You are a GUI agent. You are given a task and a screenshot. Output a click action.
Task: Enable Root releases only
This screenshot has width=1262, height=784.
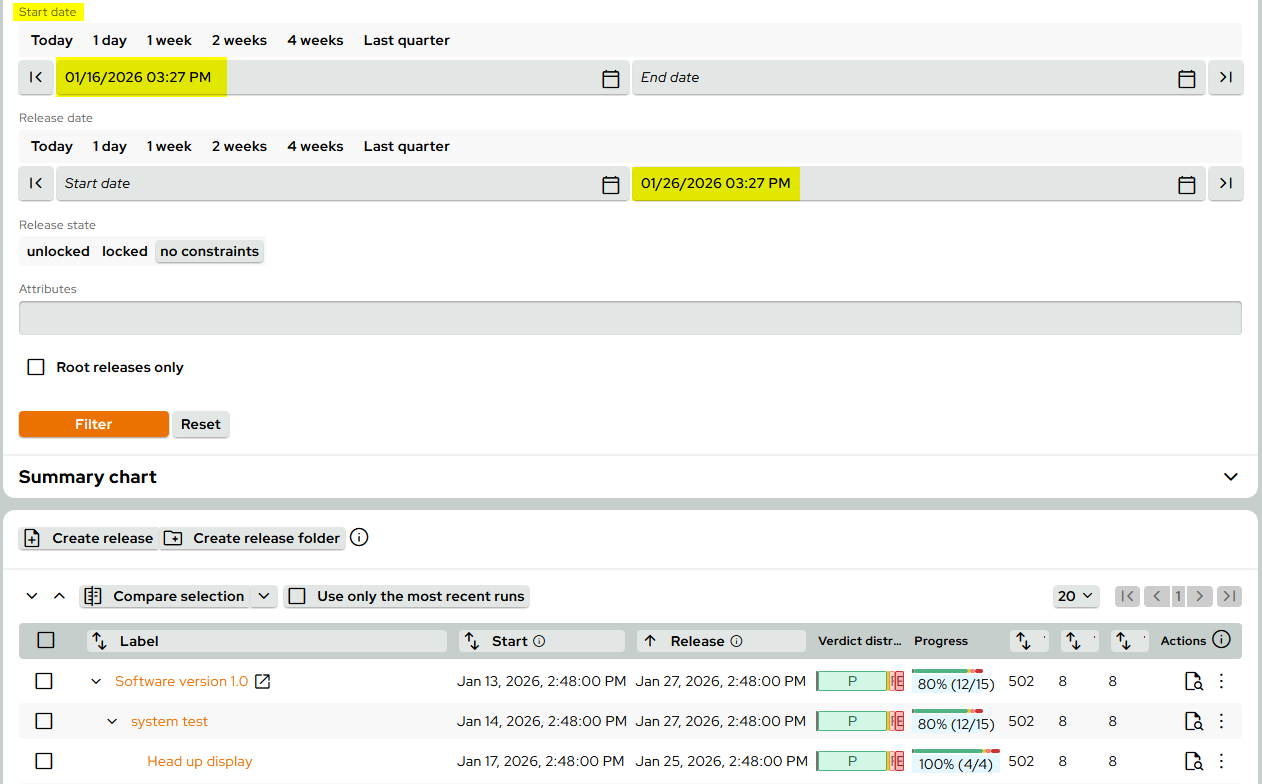point(36,367)
